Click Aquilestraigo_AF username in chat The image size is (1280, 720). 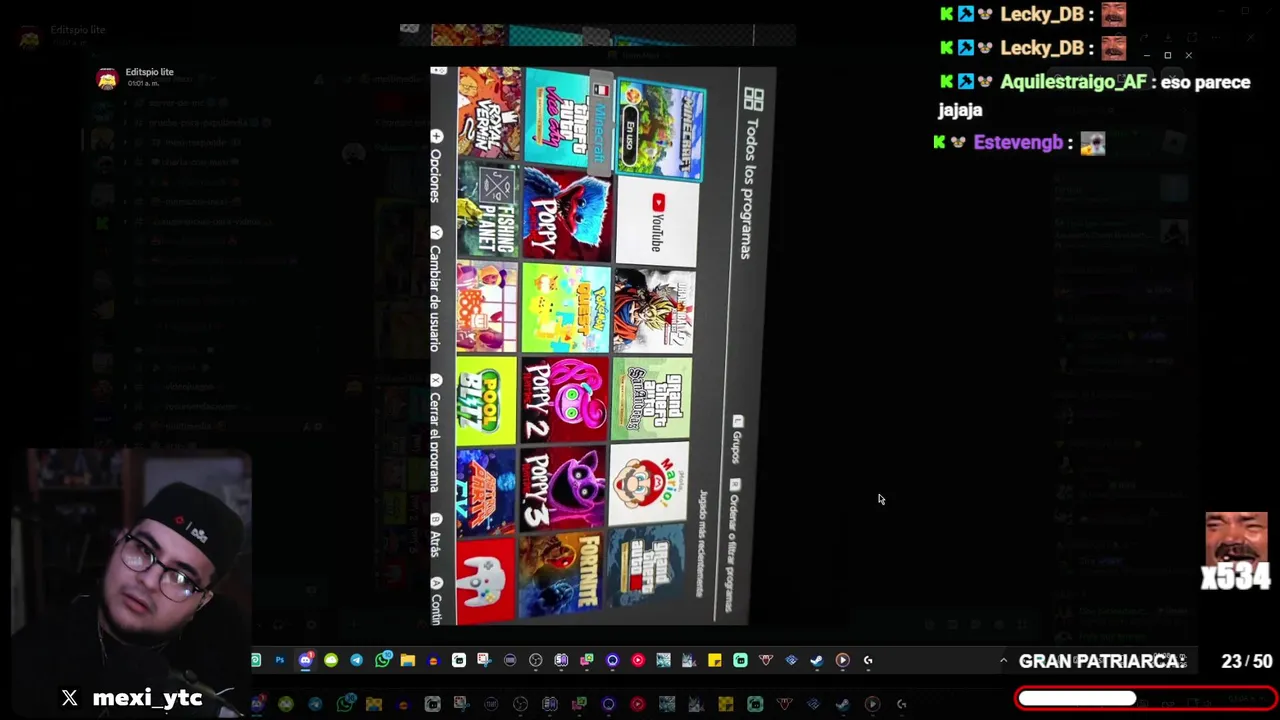(x=1073, y=82)
